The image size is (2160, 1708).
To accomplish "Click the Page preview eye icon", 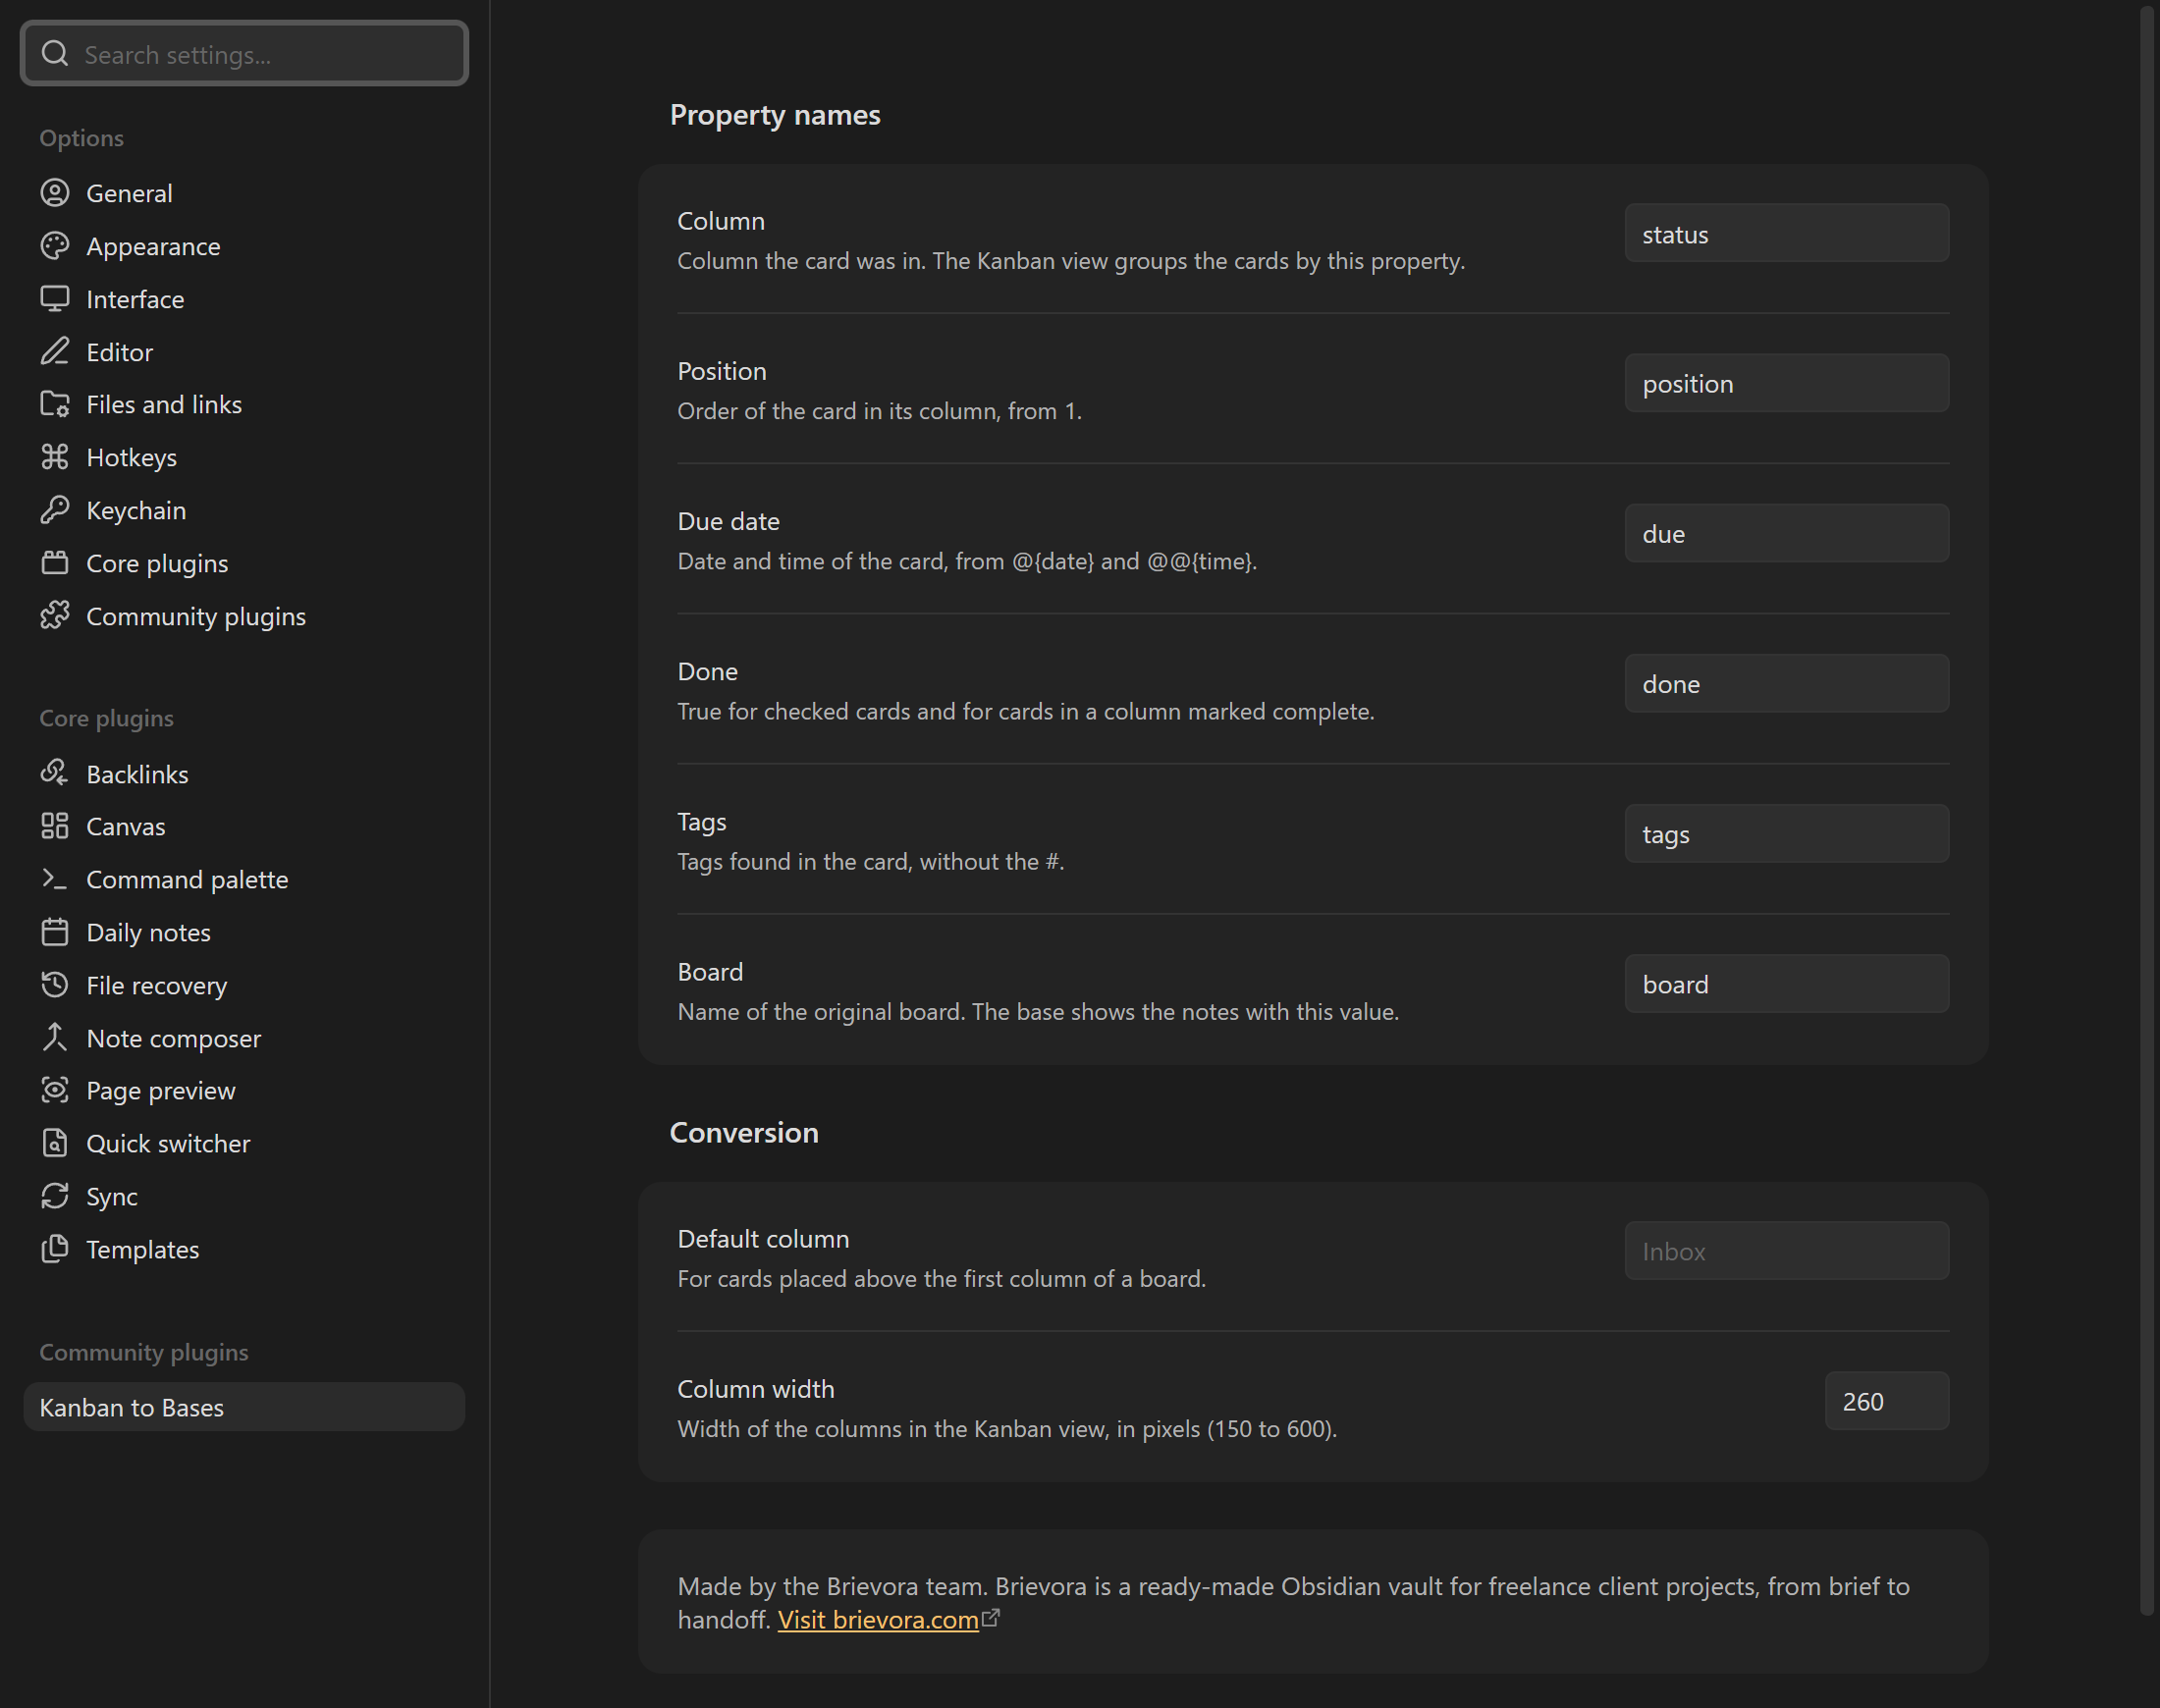I will (x=55, y=1089).
